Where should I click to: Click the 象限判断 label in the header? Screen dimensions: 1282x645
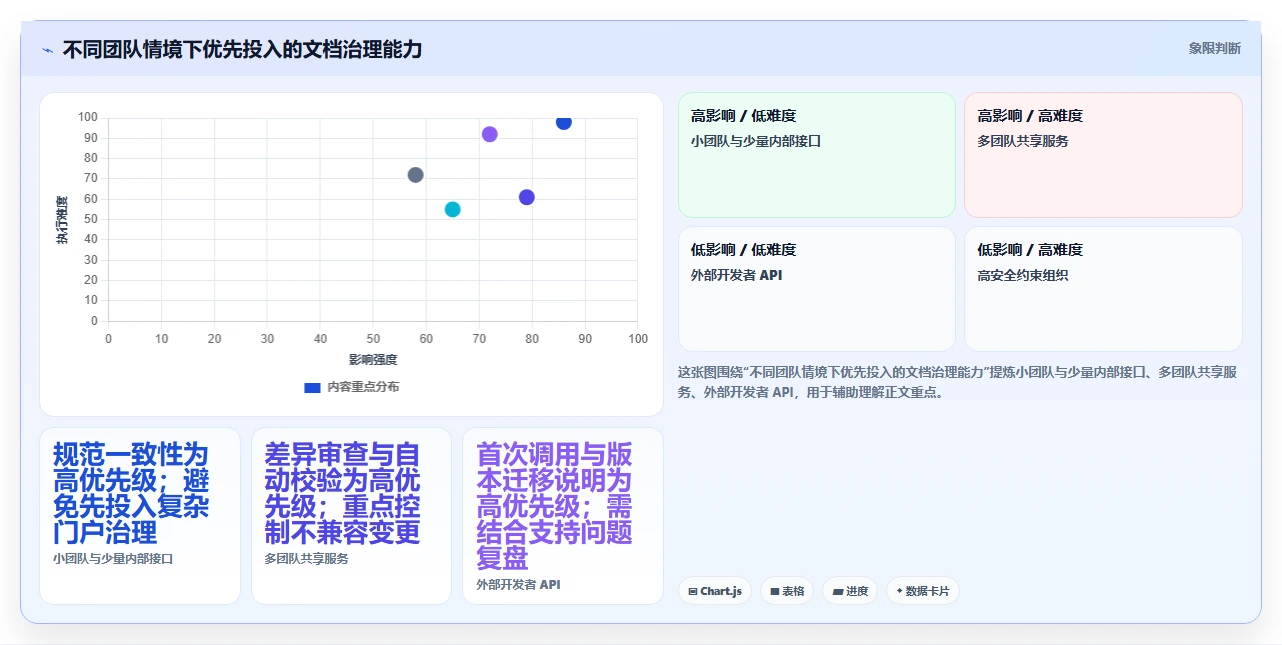click(1215, 48)
